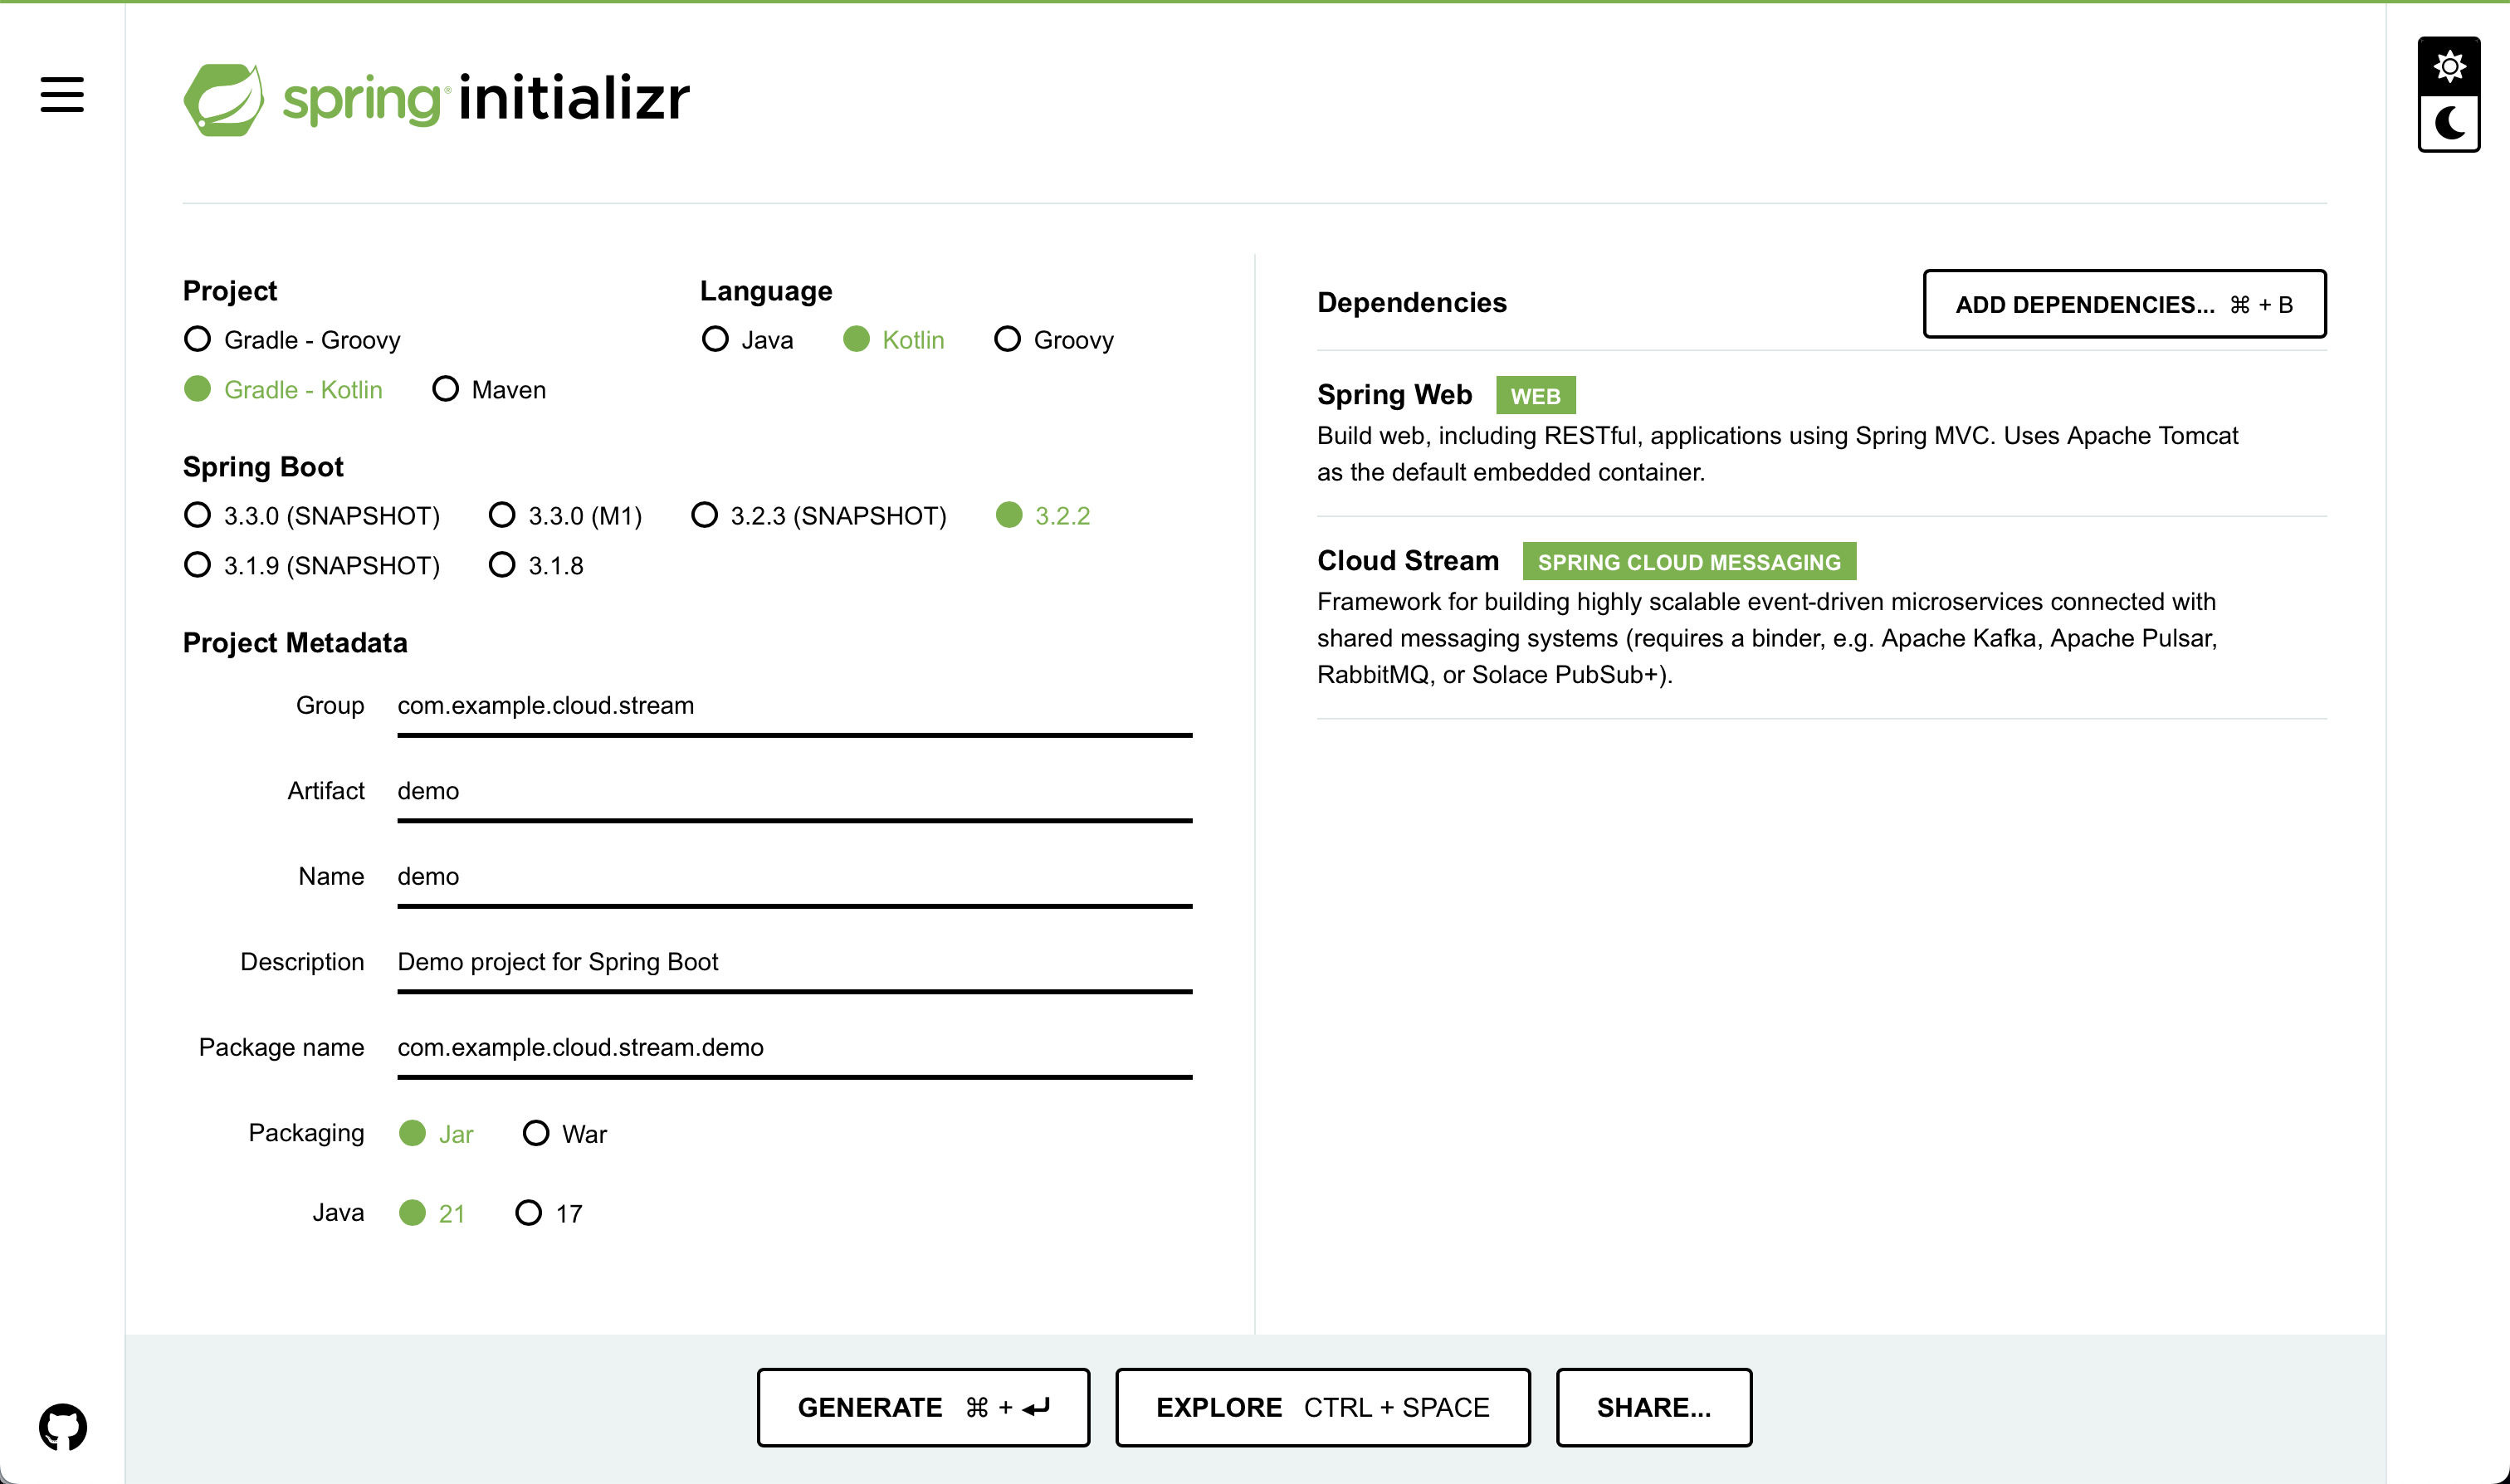Select War packaging
This screenshot has width=2510, height=1484.
click(x=565, y=1134)
